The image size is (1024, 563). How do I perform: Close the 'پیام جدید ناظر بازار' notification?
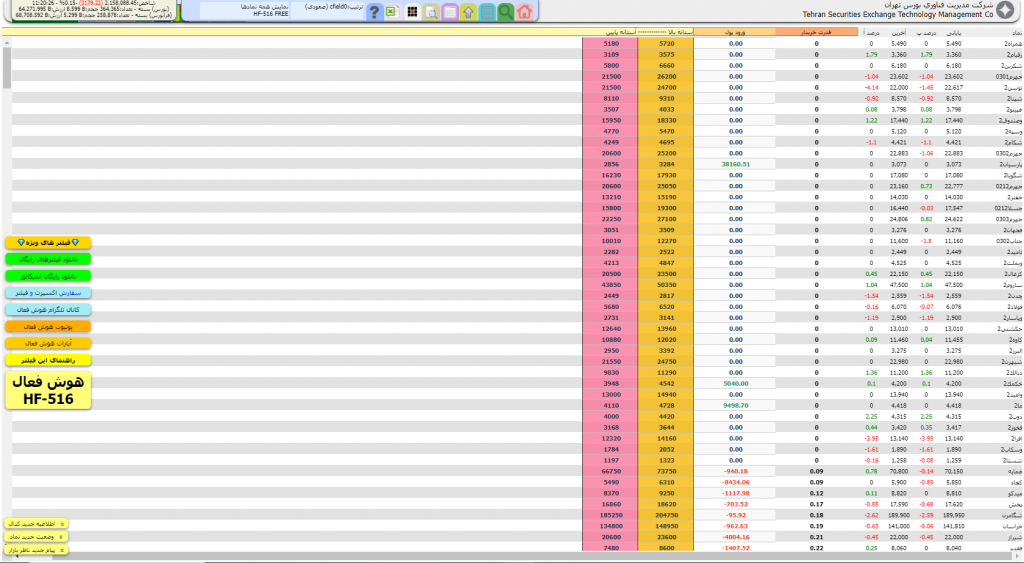(x=62, y=549)
